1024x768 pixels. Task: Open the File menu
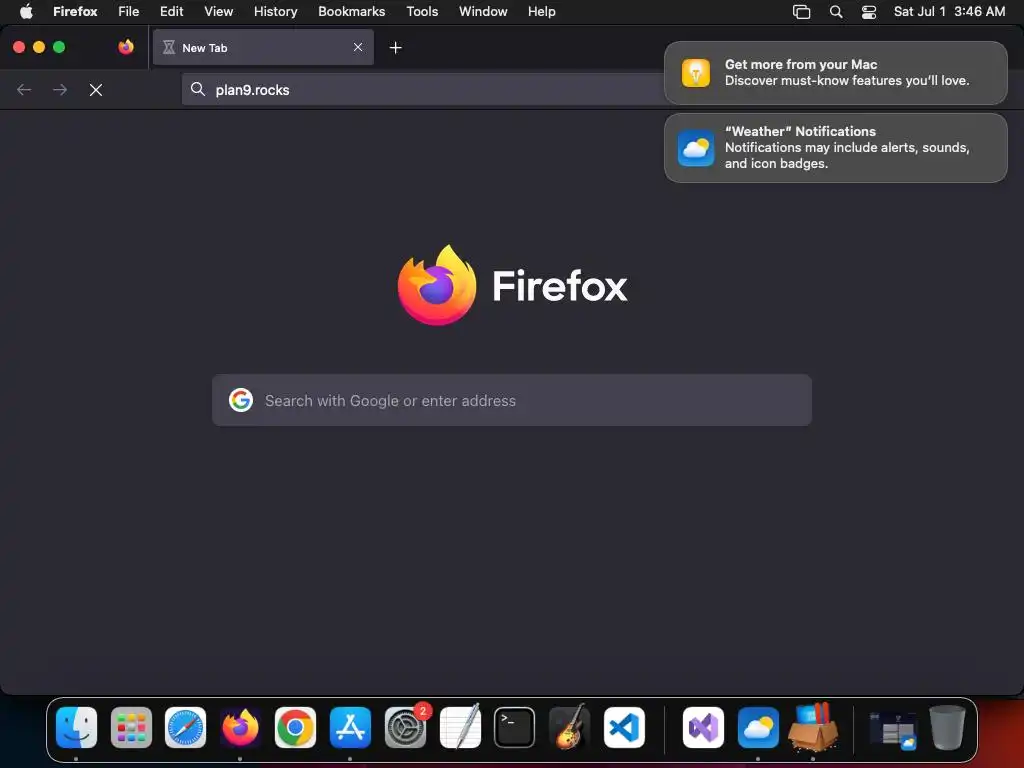point(129,11)
